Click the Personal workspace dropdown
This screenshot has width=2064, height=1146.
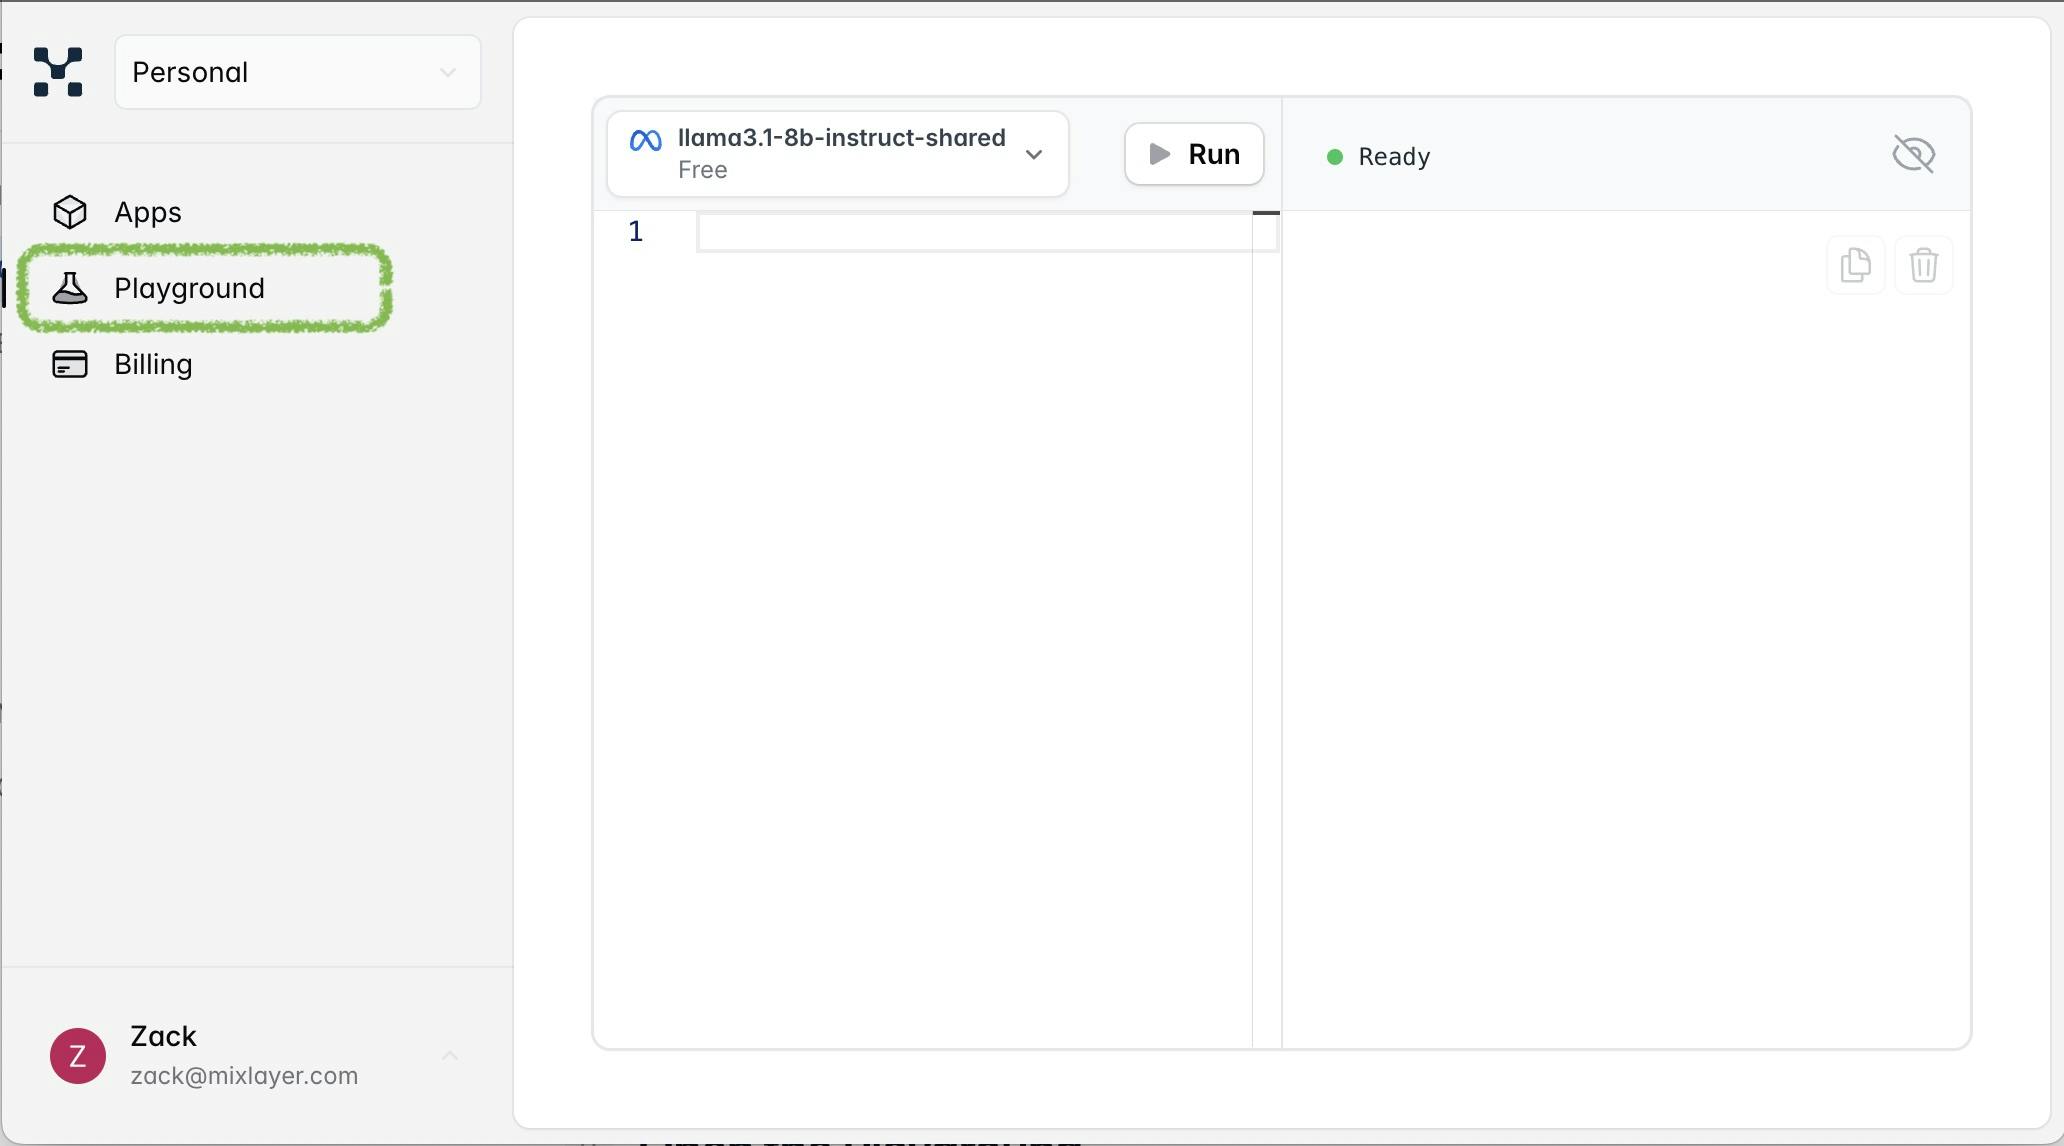[x=296, y=71]
